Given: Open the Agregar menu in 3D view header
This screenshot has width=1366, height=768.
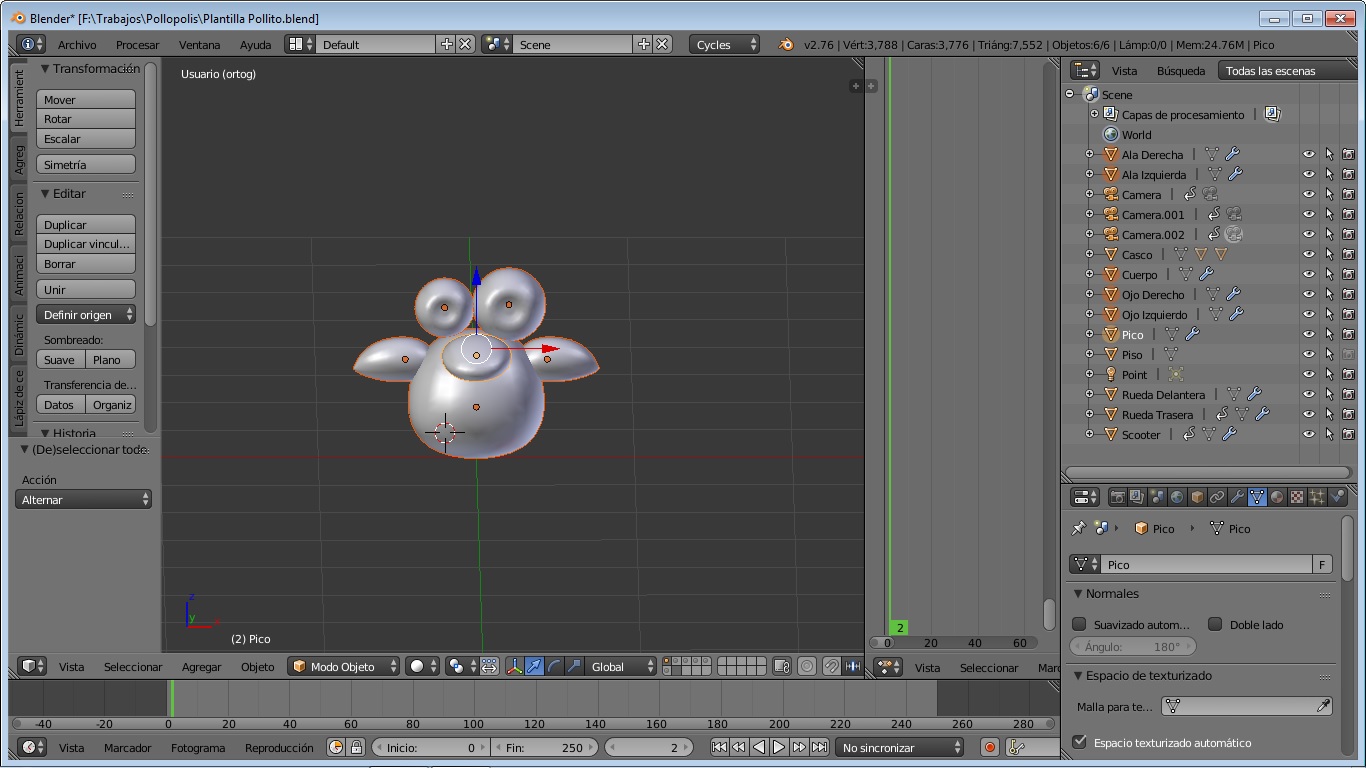Looking at the screenshot, I should 201,667.
